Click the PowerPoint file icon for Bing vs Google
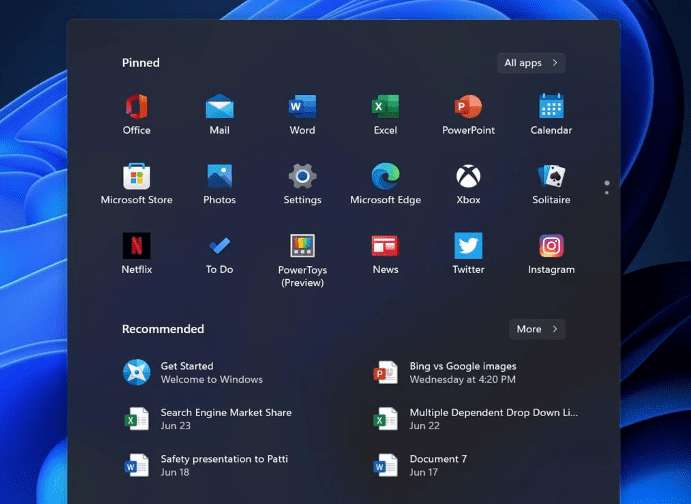Viewport: 691px width, 504px height. coord(386,373)
